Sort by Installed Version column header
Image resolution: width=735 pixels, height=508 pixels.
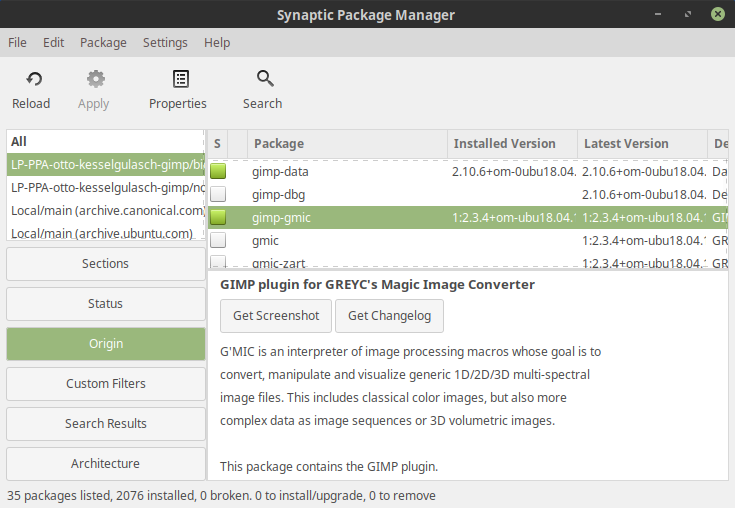[512, 144]
